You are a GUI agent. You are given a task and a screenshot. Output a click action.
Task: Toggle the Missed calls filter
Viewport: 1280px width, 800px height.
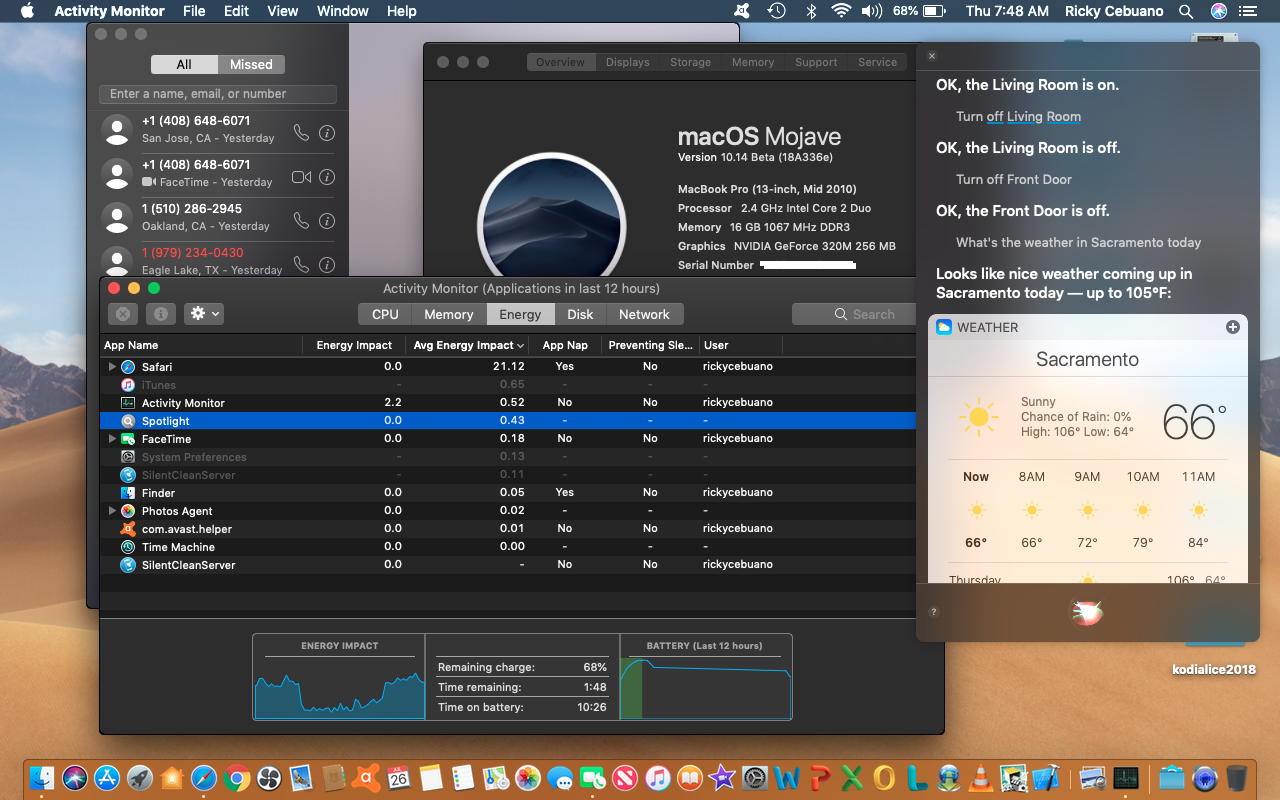(251, 64)
